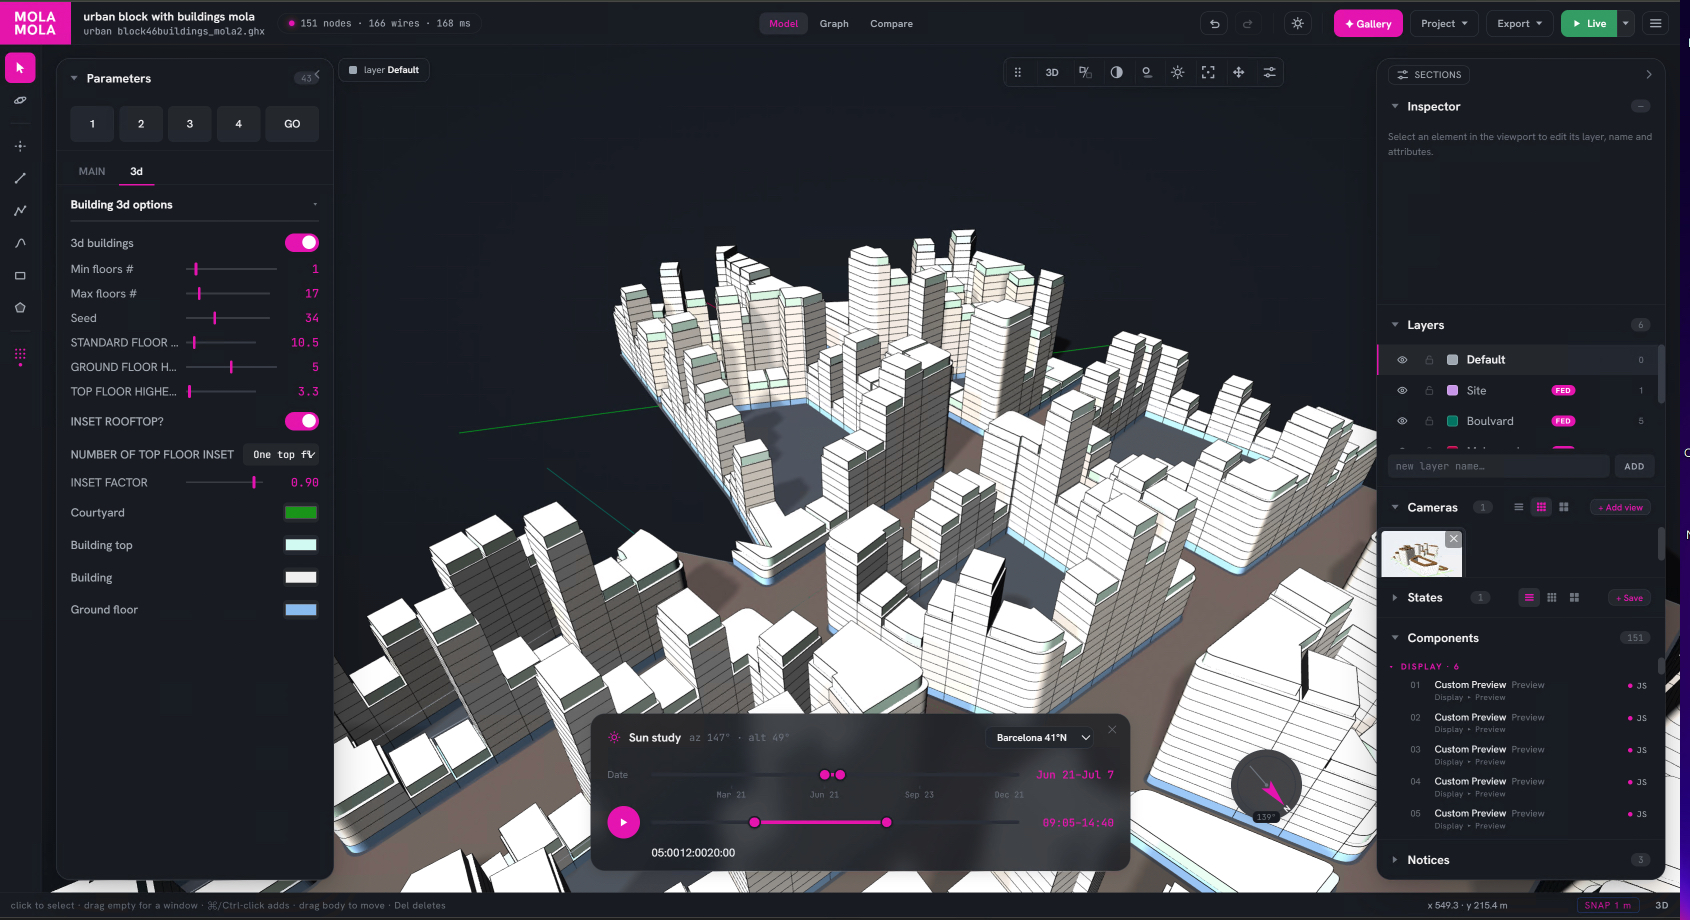
Task: Select the line drawing tool
Action: [x=20, y=178]
